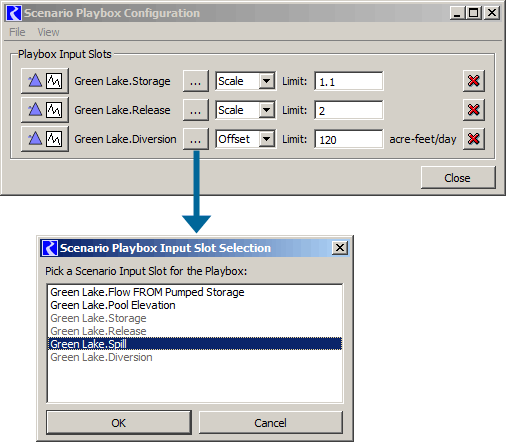
Task: Delete Green Lake.Diversion slot with red X
Action: tap(474, 139)
